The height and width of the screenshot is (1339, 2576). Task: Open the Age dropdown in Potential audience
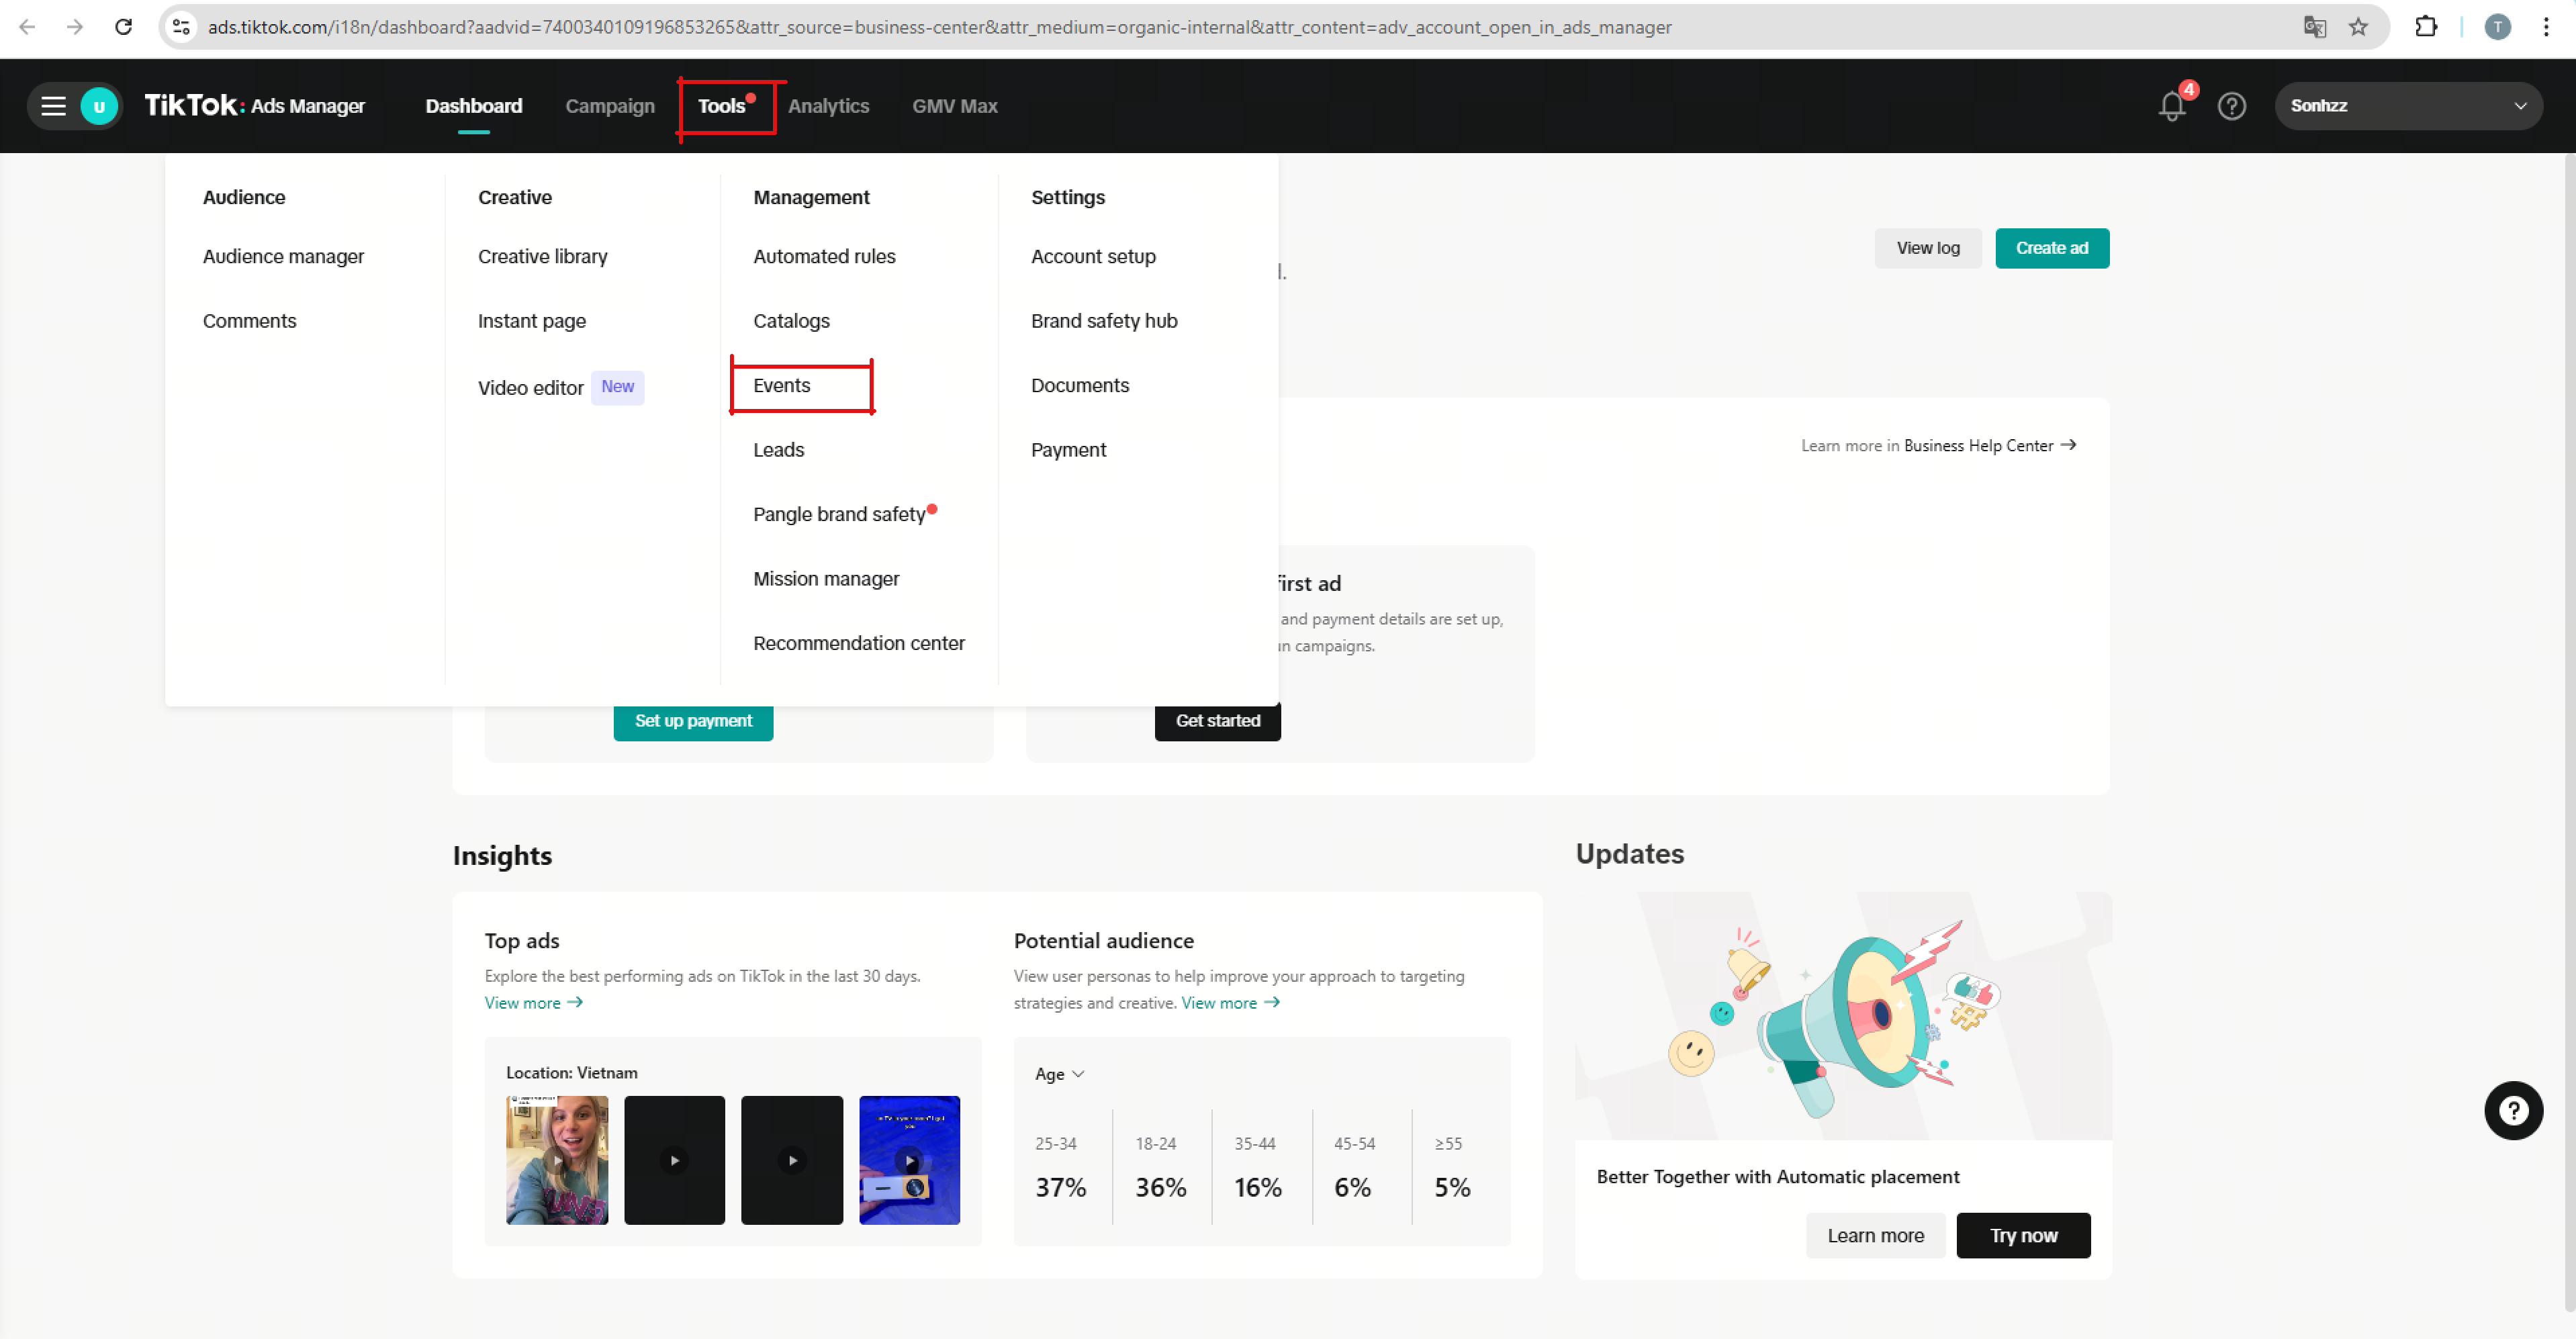point(1059,1074)
